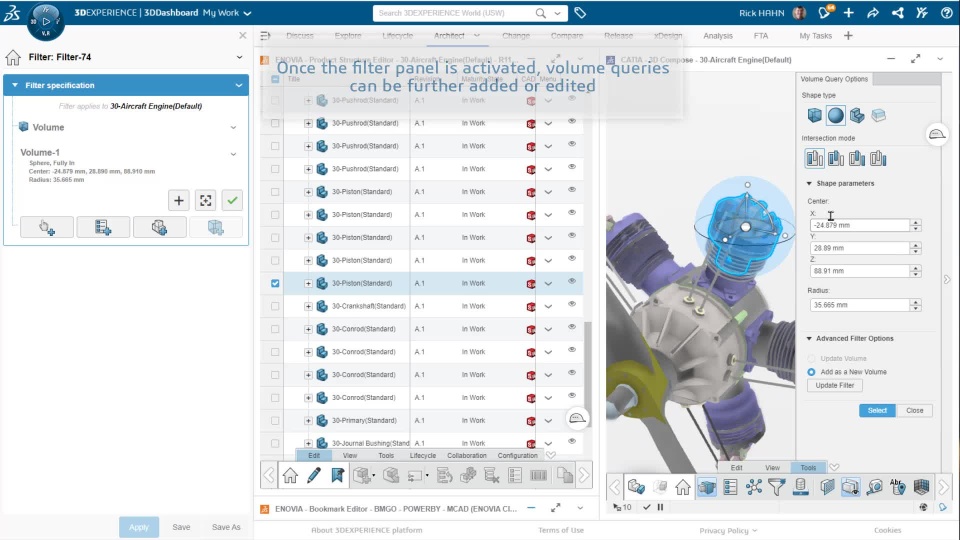Click the Save As button

[226, 527]
